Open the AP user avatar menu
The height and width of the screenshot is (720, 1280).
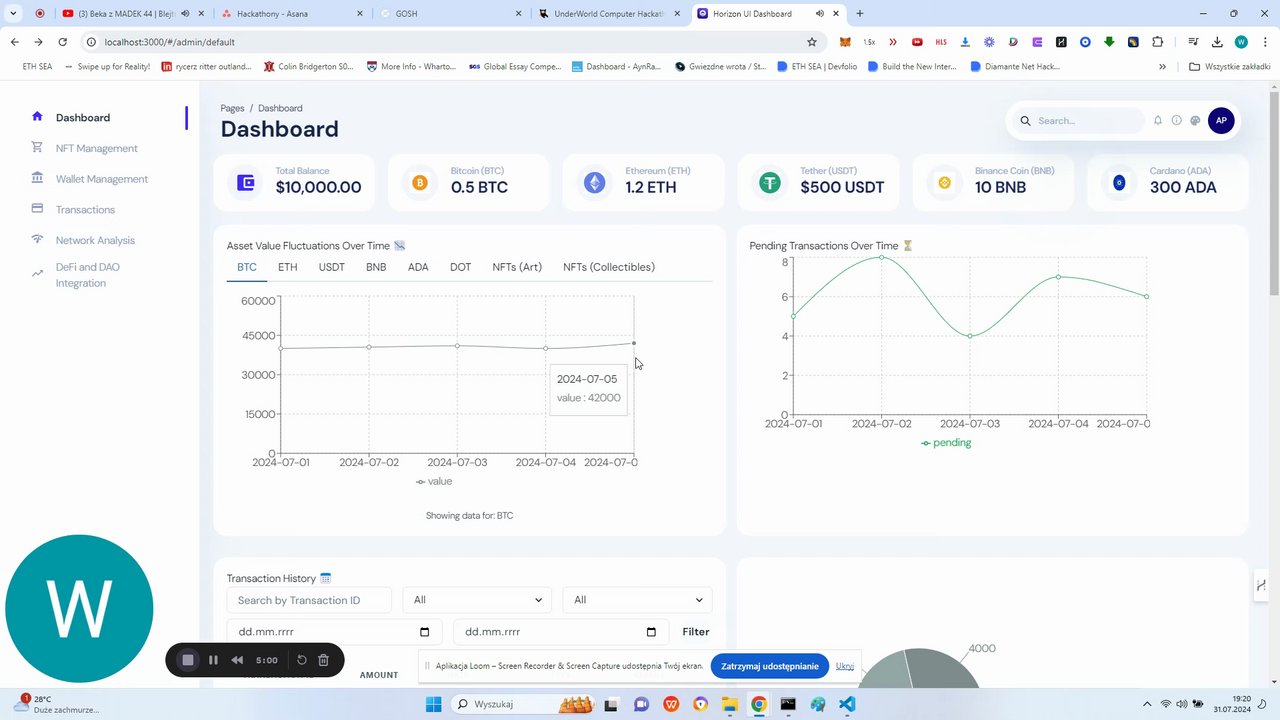pyautogui.click(x=1221, y=120)
